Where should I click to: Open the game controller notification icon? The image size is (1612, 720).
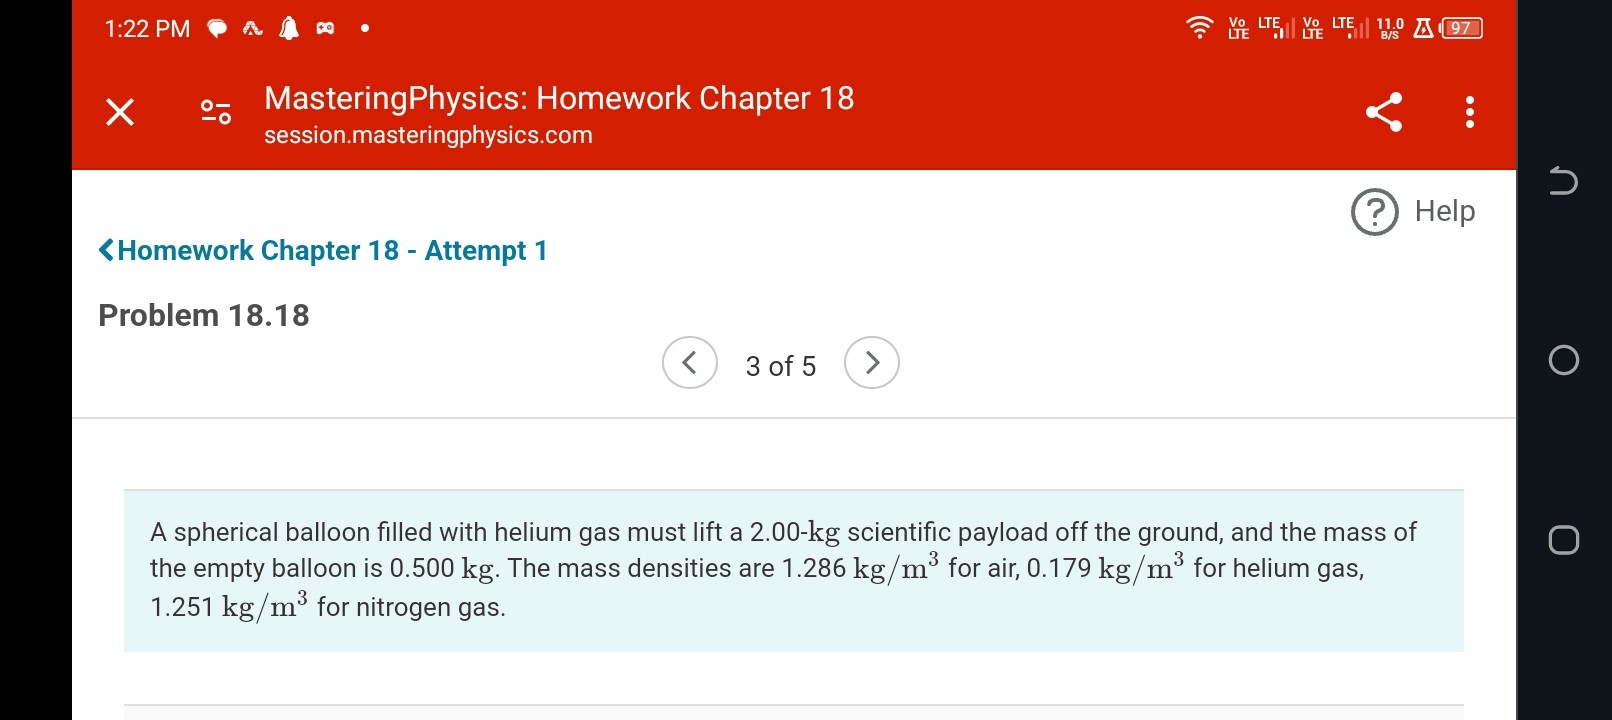tap(325, 28)
